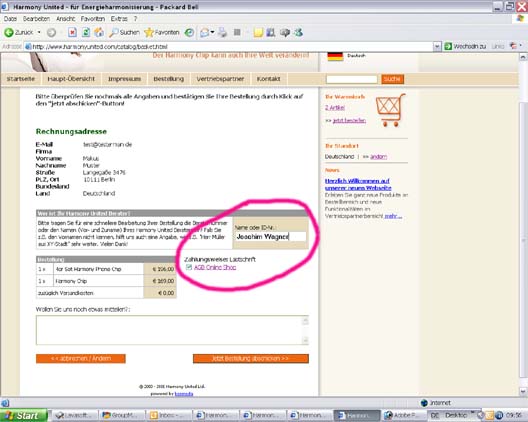Follow the jetzt bestellen link
The height and width of the screenshot is (422, 528).
[349, 120]
